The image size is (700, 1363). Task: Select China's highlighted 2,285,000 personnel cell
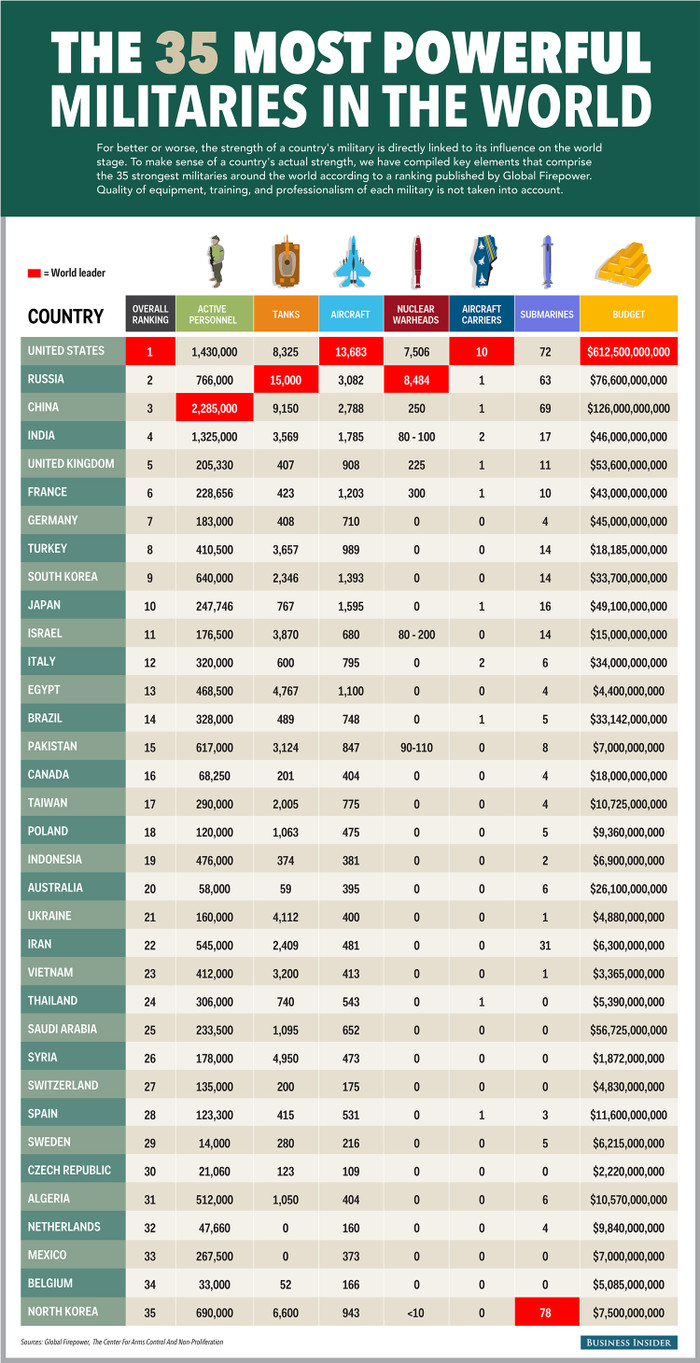212,408
